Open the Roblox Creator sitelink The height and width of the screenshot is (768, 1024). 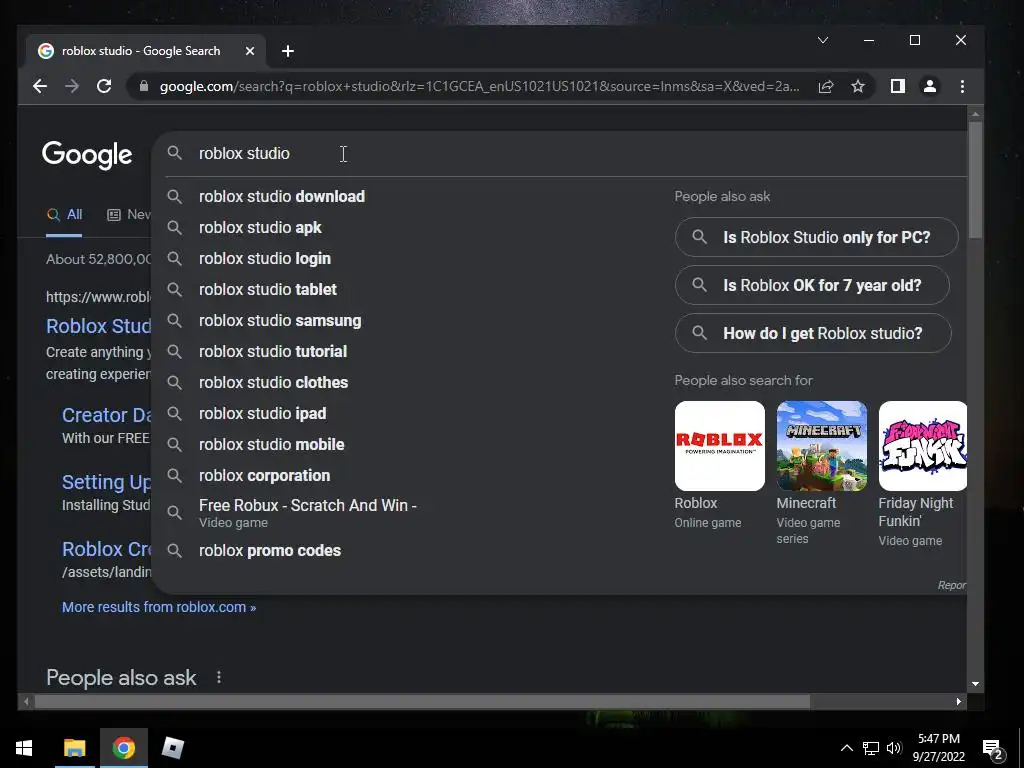point(106,549)
